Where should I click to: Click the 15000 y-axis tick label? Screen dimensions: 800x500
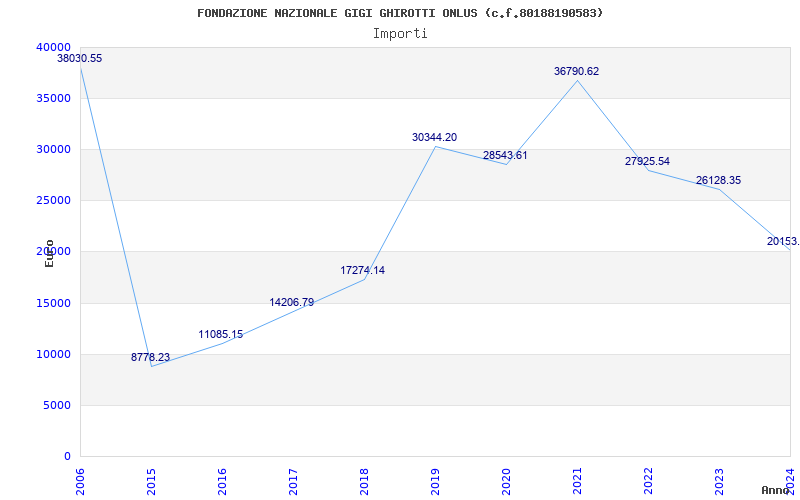click(x=53, y=303)
